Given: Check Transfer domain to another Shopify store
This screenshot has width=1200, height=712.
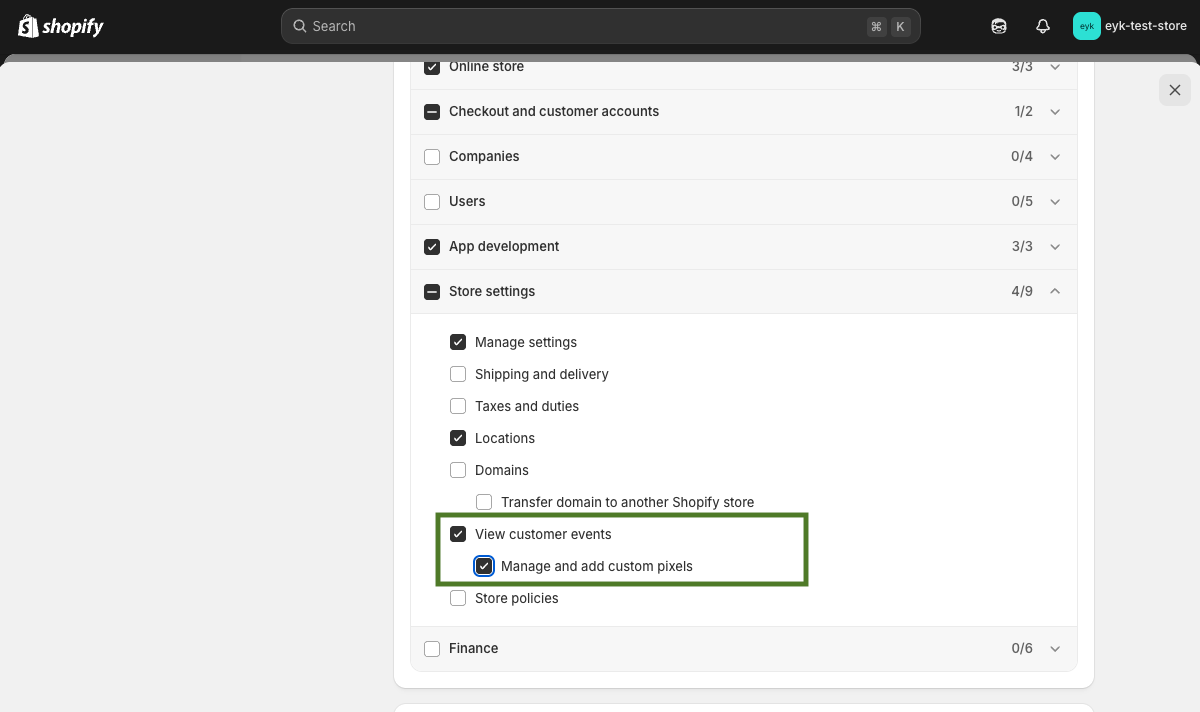Looking at the screenshot, I should (484, 502).
